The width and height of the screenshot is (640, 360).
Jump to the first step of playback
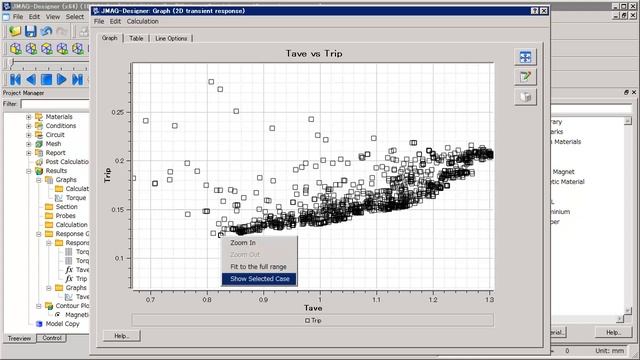[15, 79]
